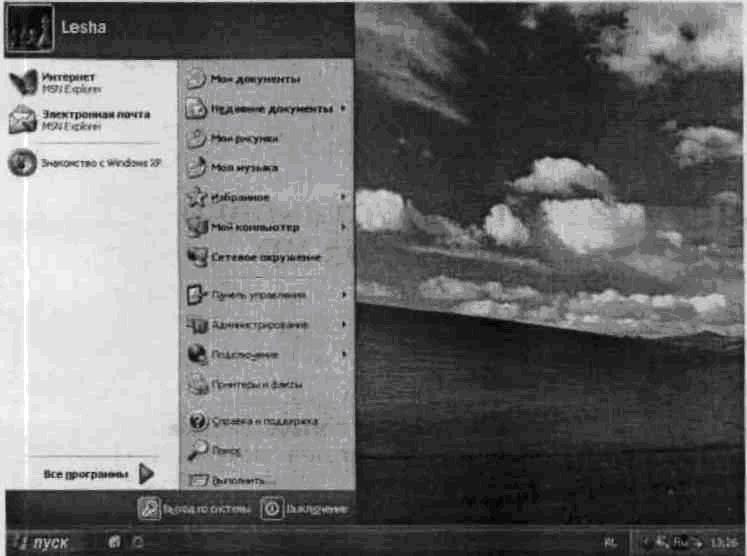The height and width of the screenshot is (556, 747).
Task: Expand the Администрирование submenu arrow
Action: point(343,324)
